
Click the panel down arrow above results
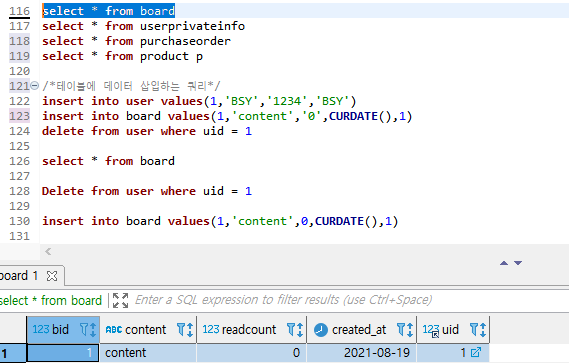pos(518,263)
